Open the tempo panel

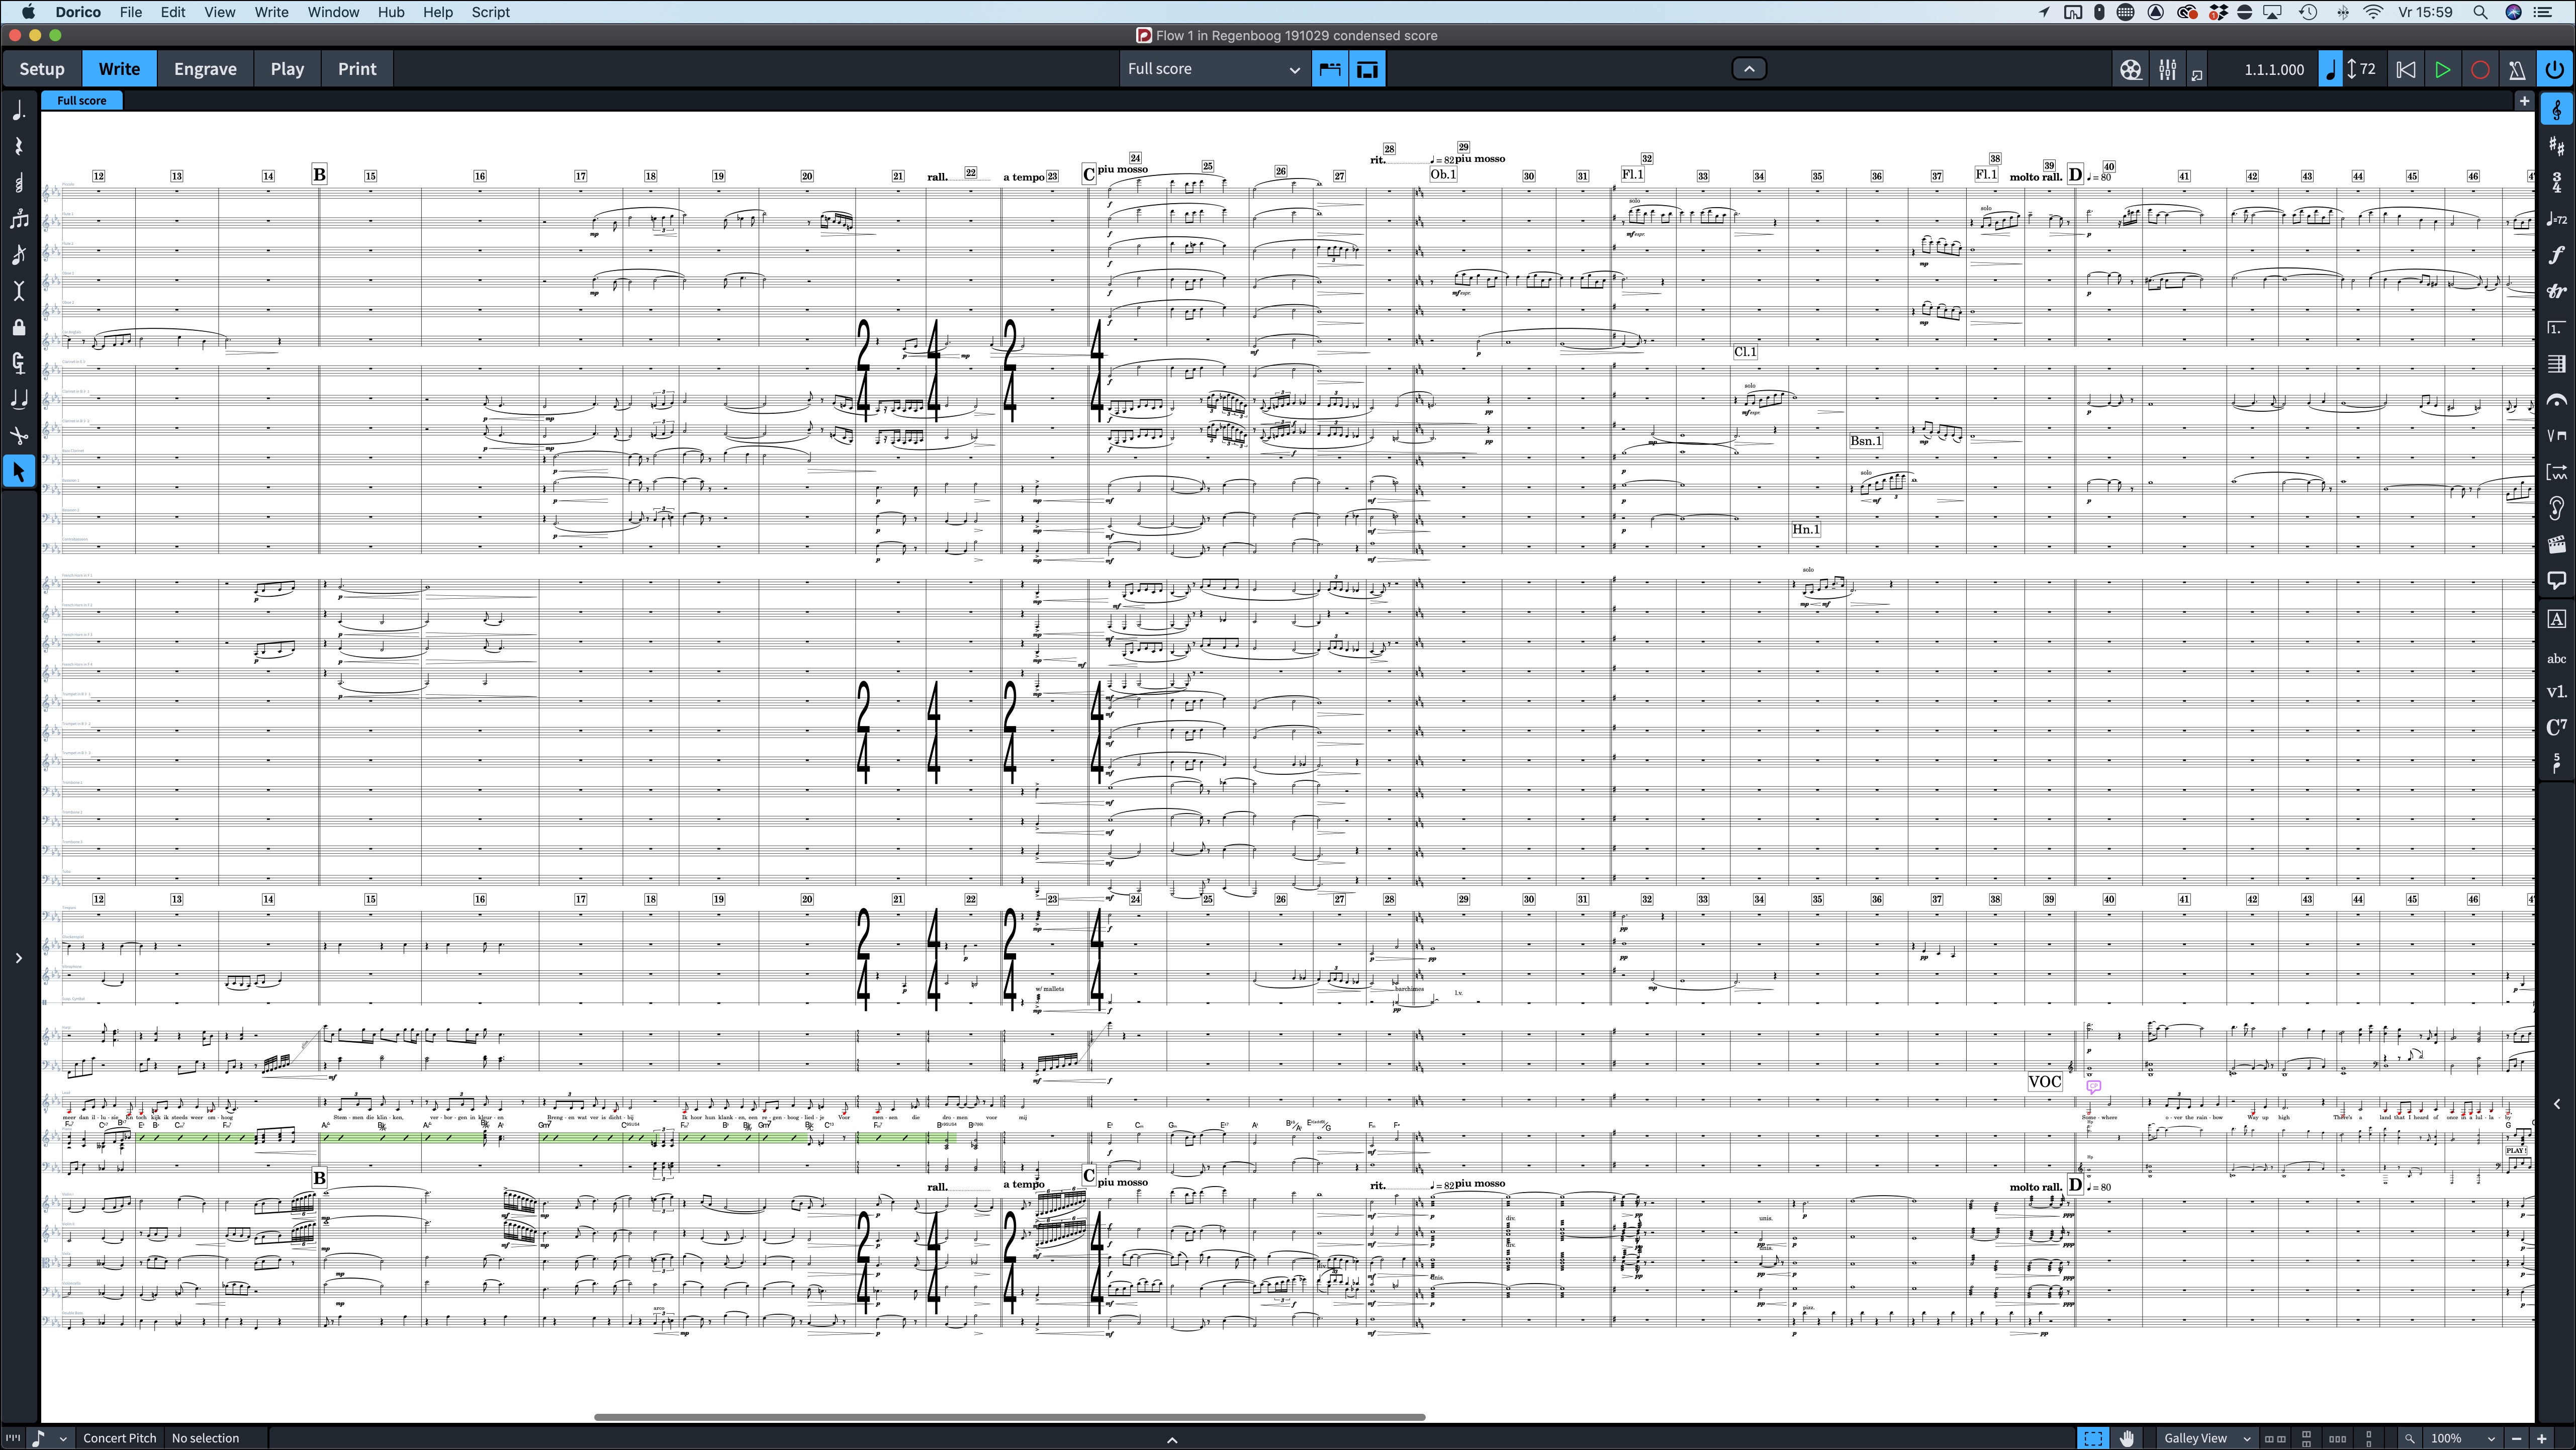(x=2556, y=219)
